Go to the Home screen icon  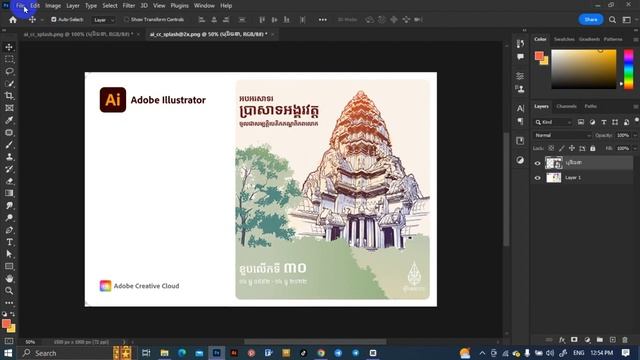[x=13, y=20]
